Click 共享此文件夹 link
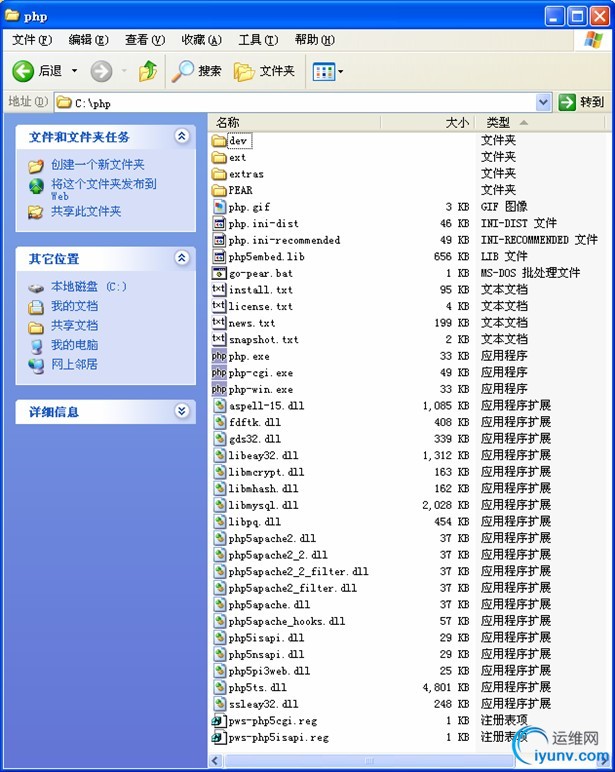The image size is (615, 772). [86, 212]
